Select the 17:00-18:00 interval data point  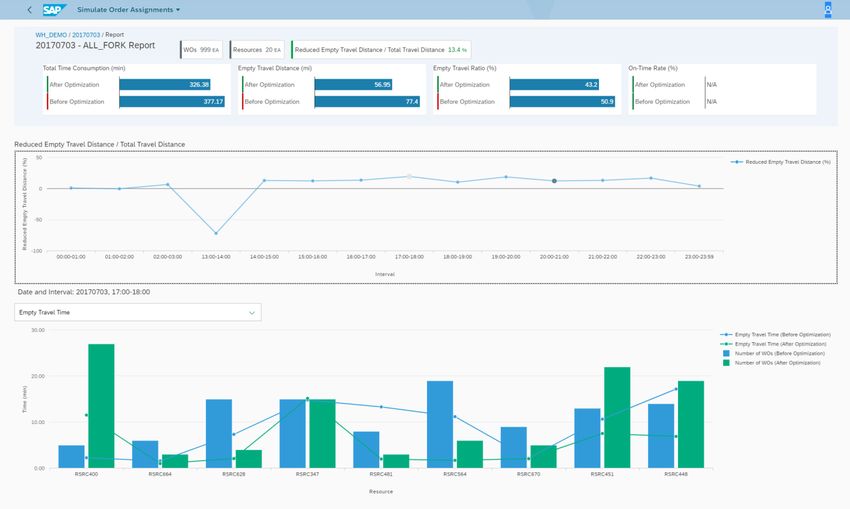(408, 177)
